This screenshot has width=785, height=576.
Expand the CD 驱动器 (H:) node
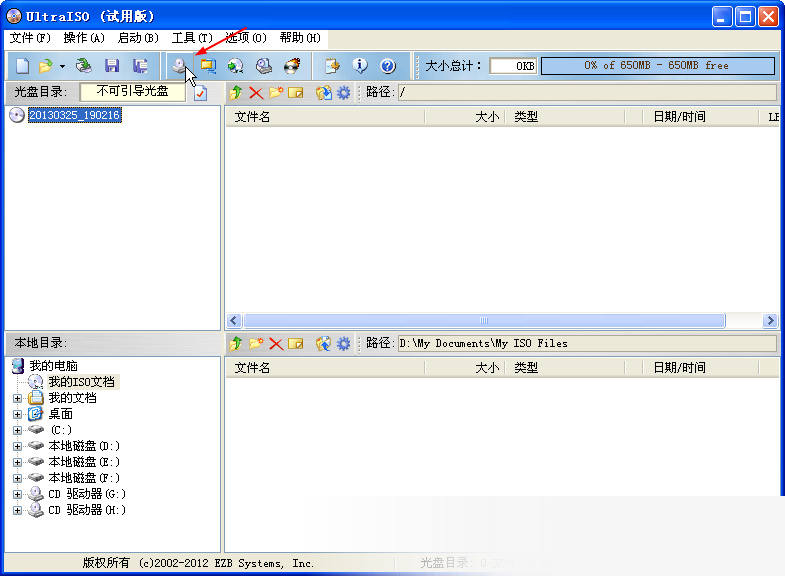coord(18,510)
